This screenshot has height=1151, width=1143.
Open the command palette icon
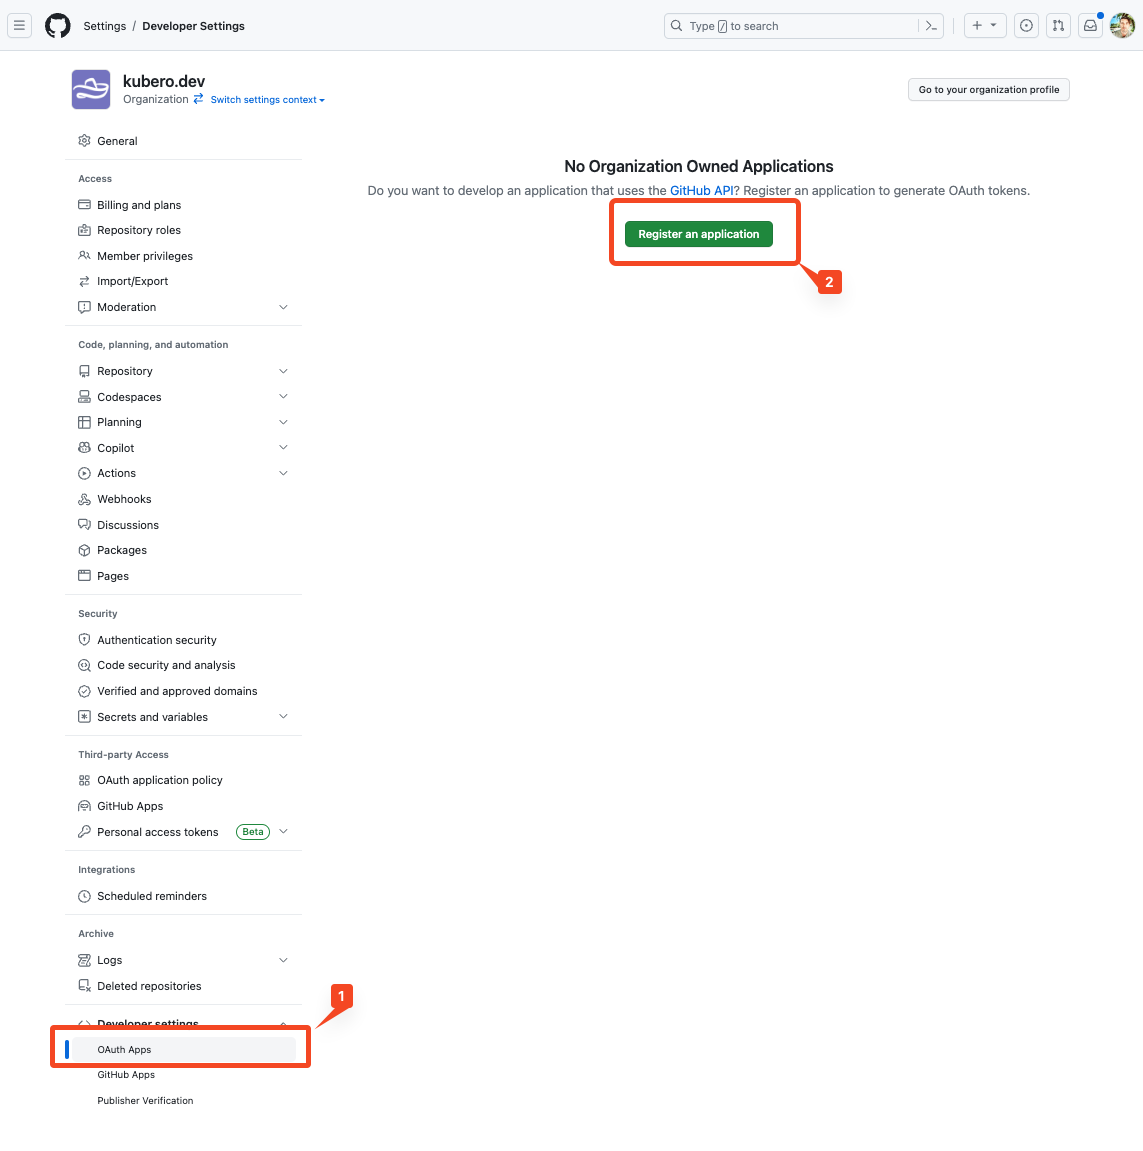click(931, 26)
